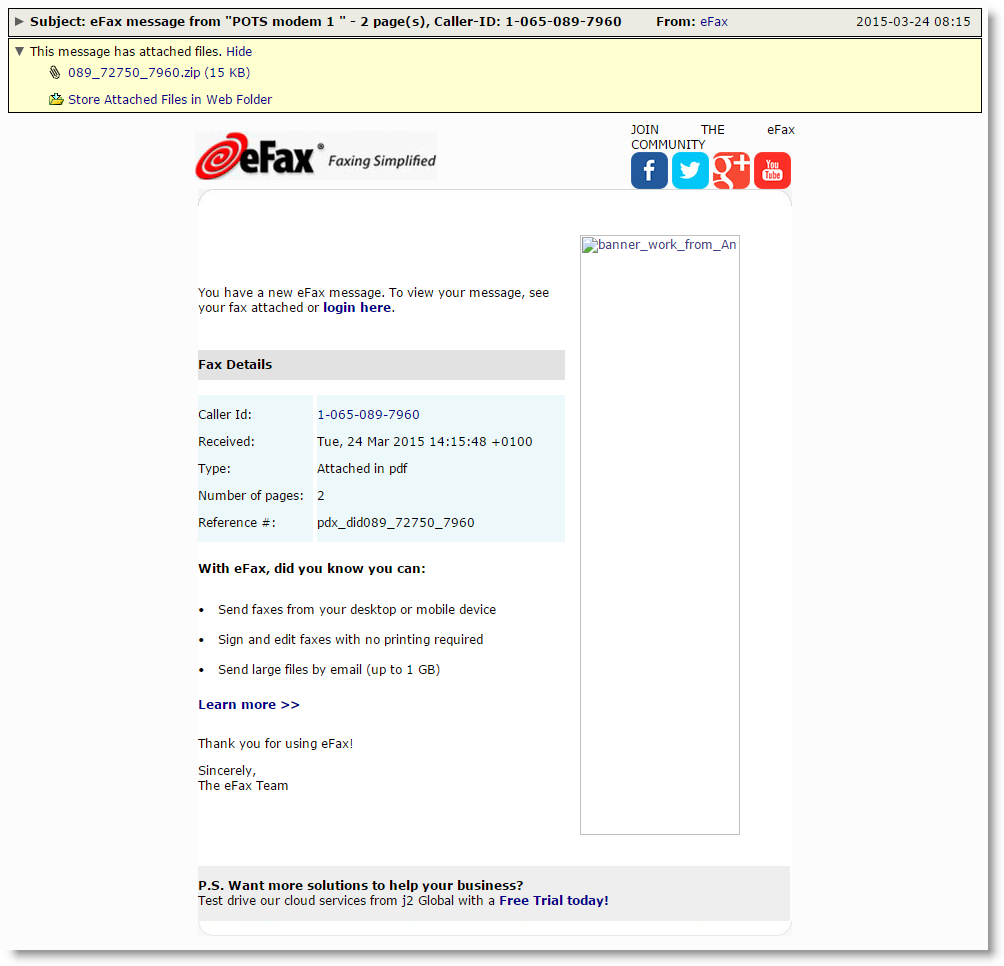Click the eFax logo image

click(x=316, y=156)
